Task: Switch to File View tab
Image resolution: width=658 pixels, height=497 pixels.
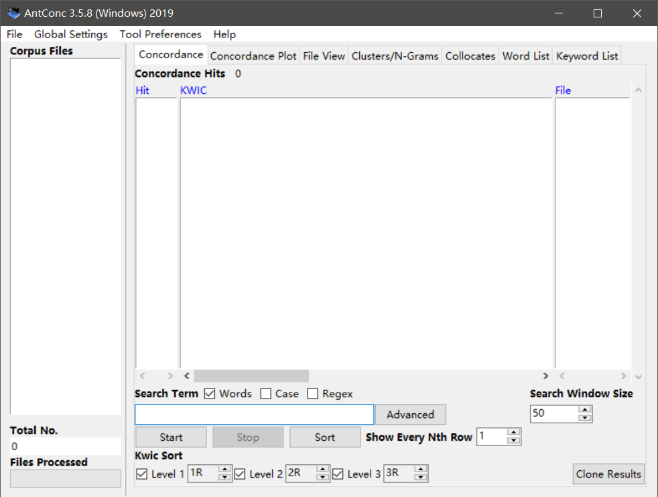Action: tap(324, 56)
